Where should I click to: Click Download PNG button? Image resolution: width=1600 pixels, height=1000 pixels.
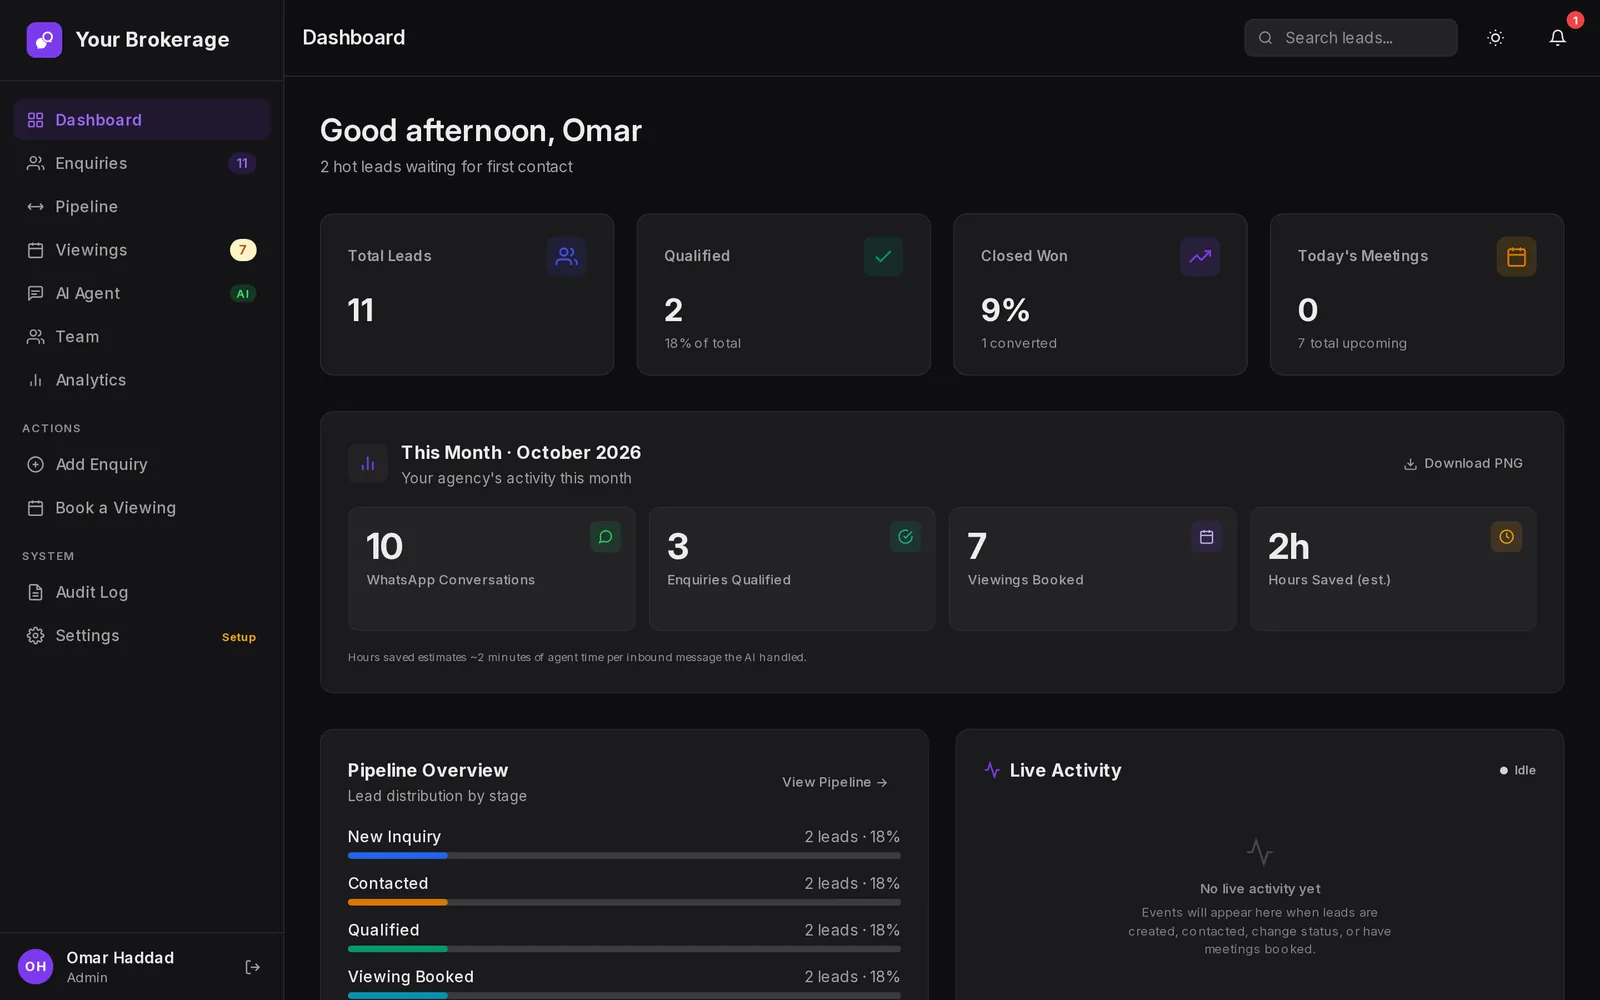coord(1463,464)
